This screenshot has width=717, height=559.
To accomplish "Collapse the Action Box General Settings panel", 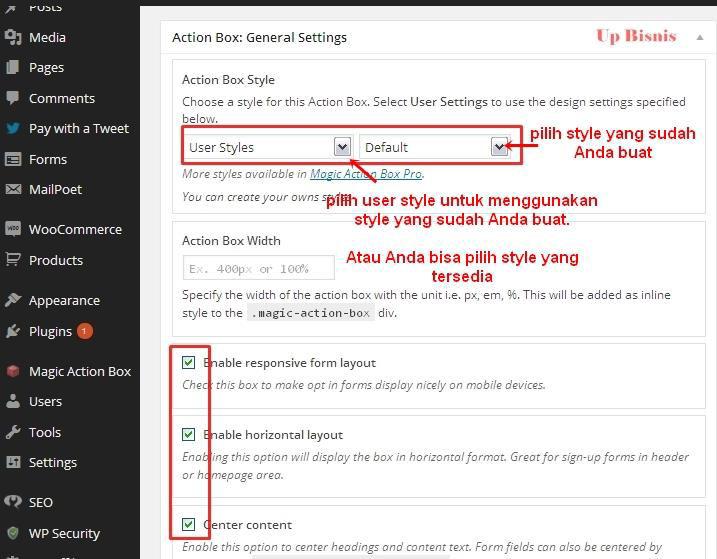I will [x=700, y=38].
